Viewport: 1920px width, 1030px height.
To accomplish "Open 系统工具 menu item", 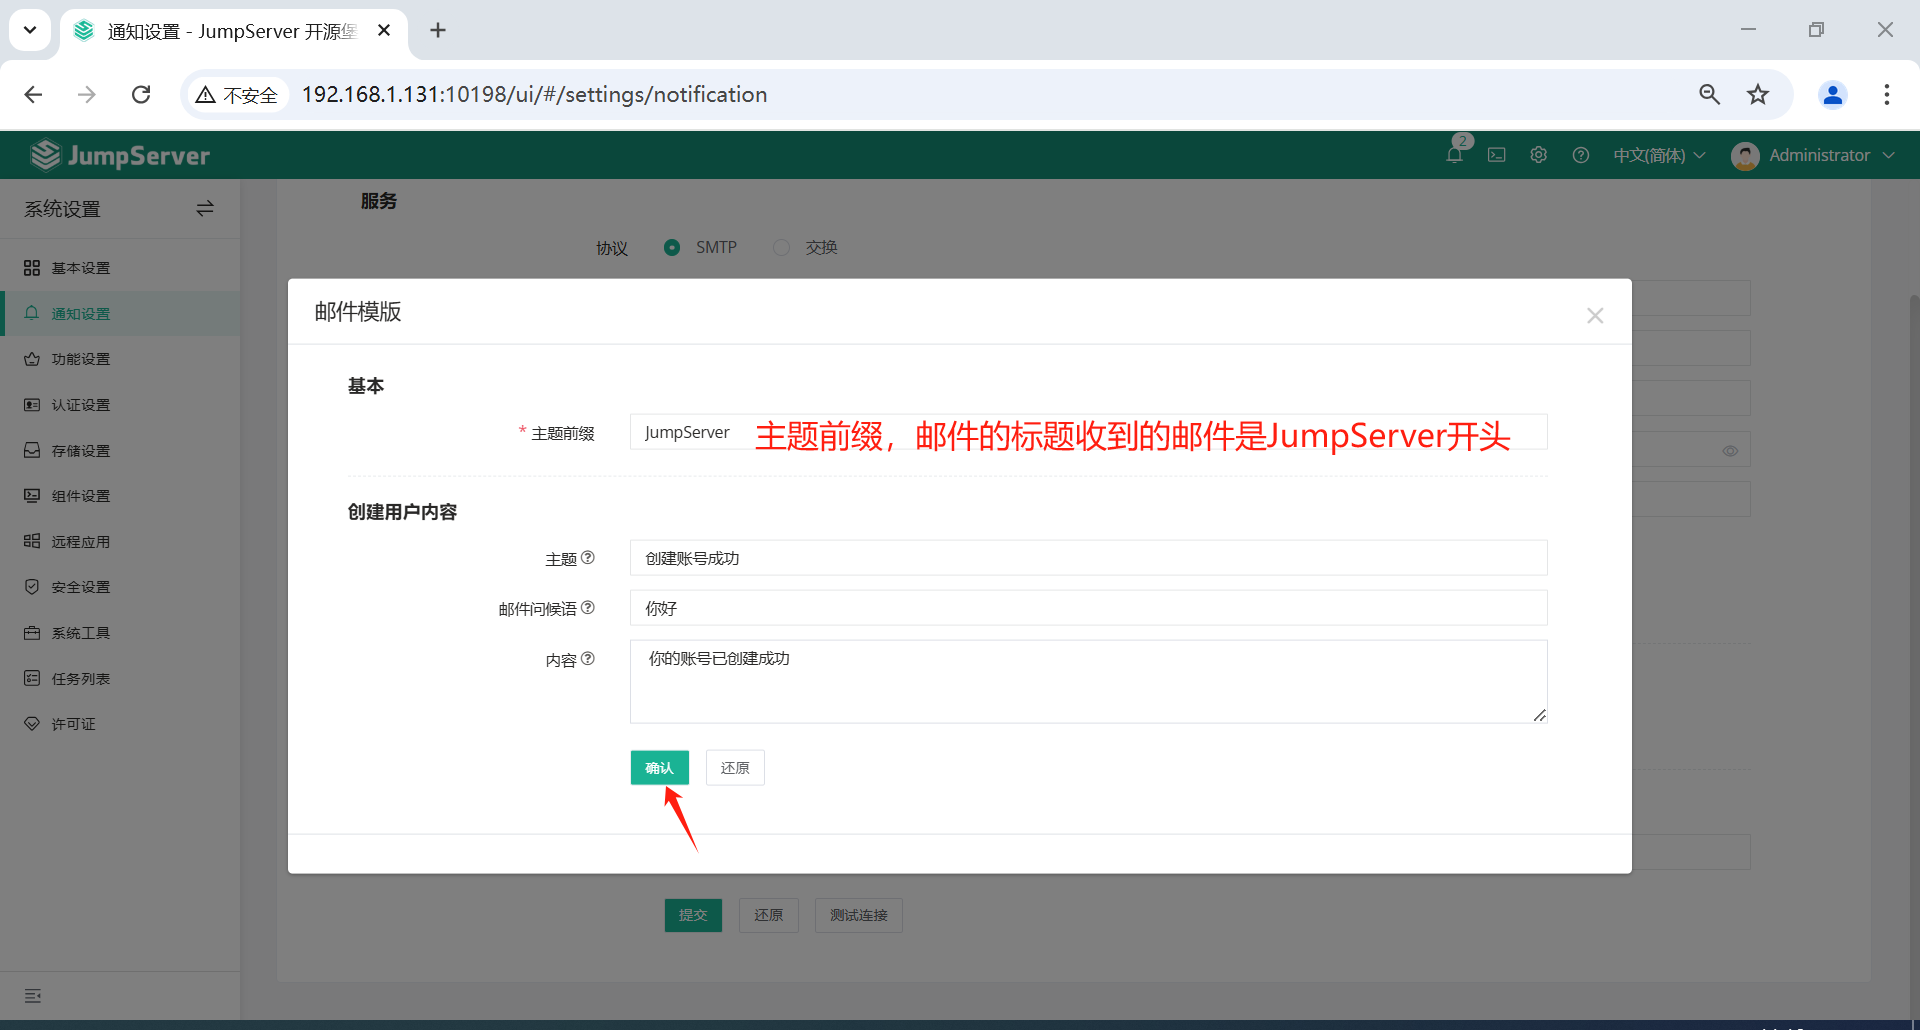I will pyautogui.click(x=120, y=633).
